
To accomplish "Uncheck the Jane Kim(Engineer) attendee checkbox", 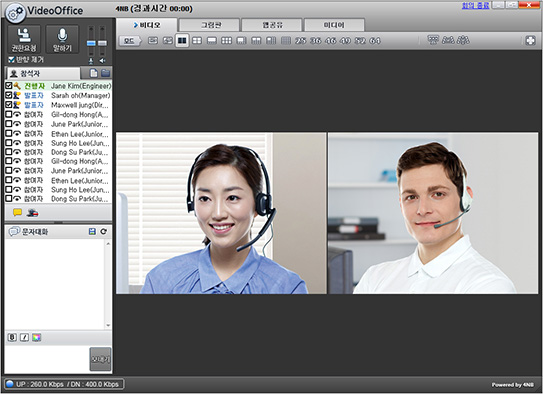I will (9, 85).
